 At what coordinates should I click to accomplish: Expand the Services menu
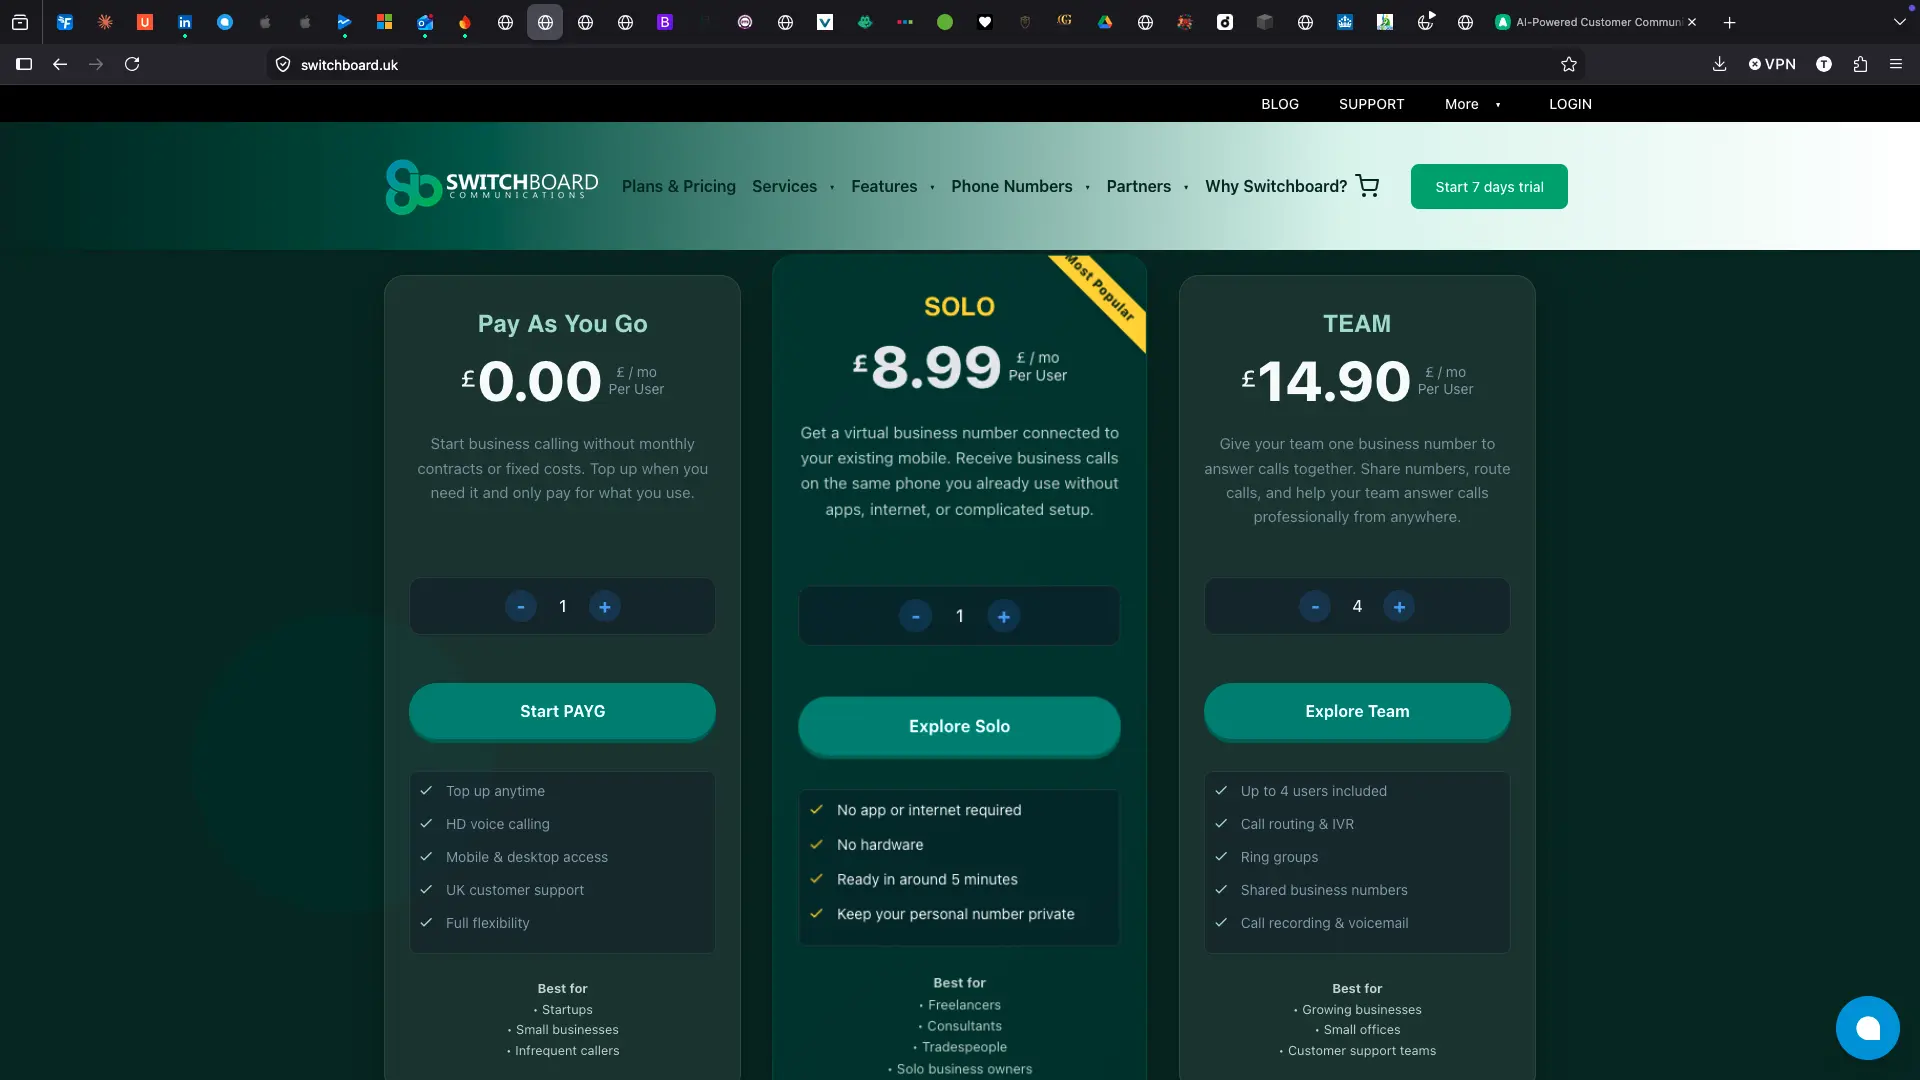pyautogui.click(x=793, y=186)
